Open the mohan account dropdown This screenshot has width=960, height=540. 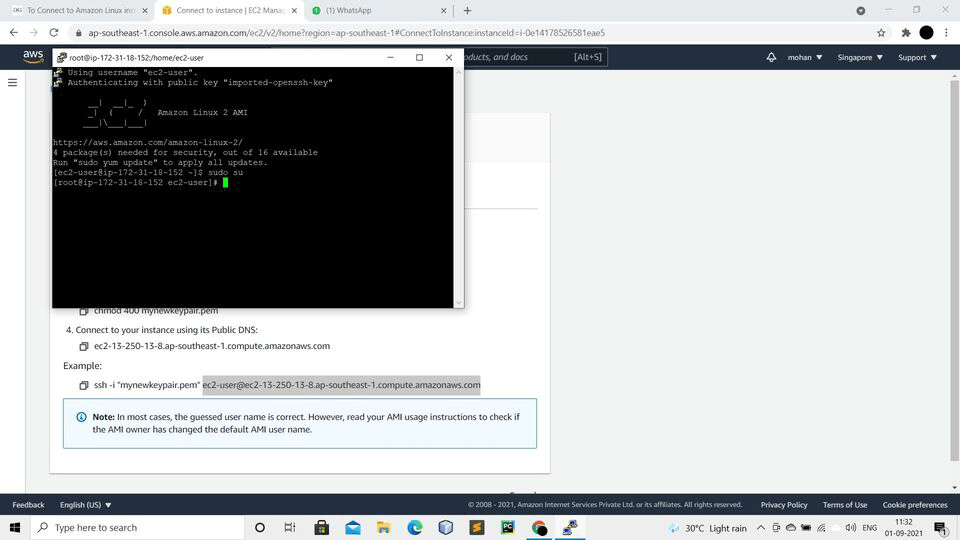(x=804, y=57)
